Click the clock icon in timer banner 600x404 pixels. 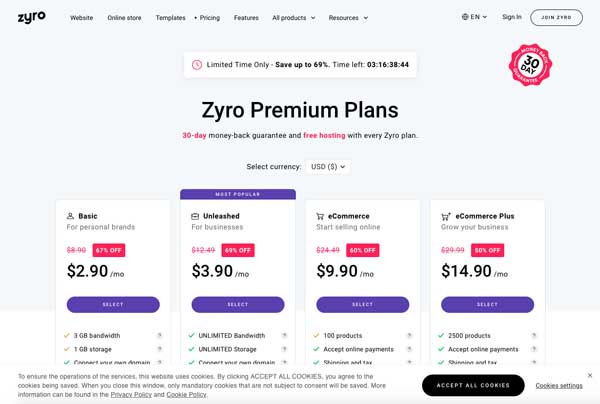197,65
